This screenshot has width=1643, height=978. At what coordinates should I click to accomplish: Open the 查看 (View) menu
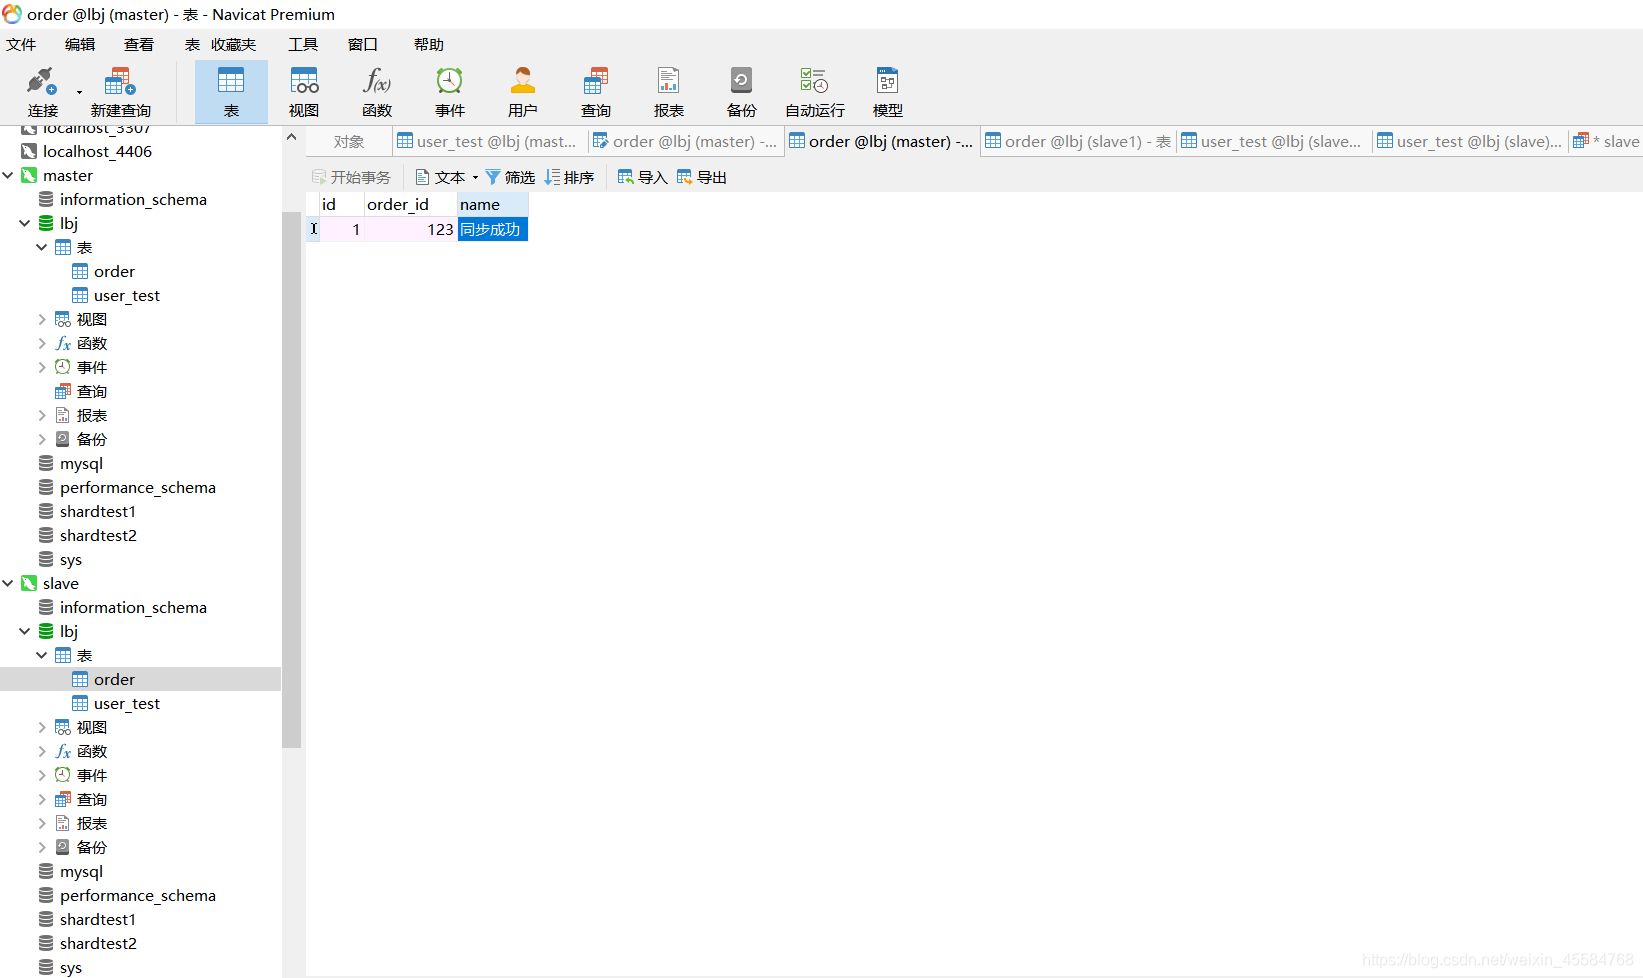[139, 44]
